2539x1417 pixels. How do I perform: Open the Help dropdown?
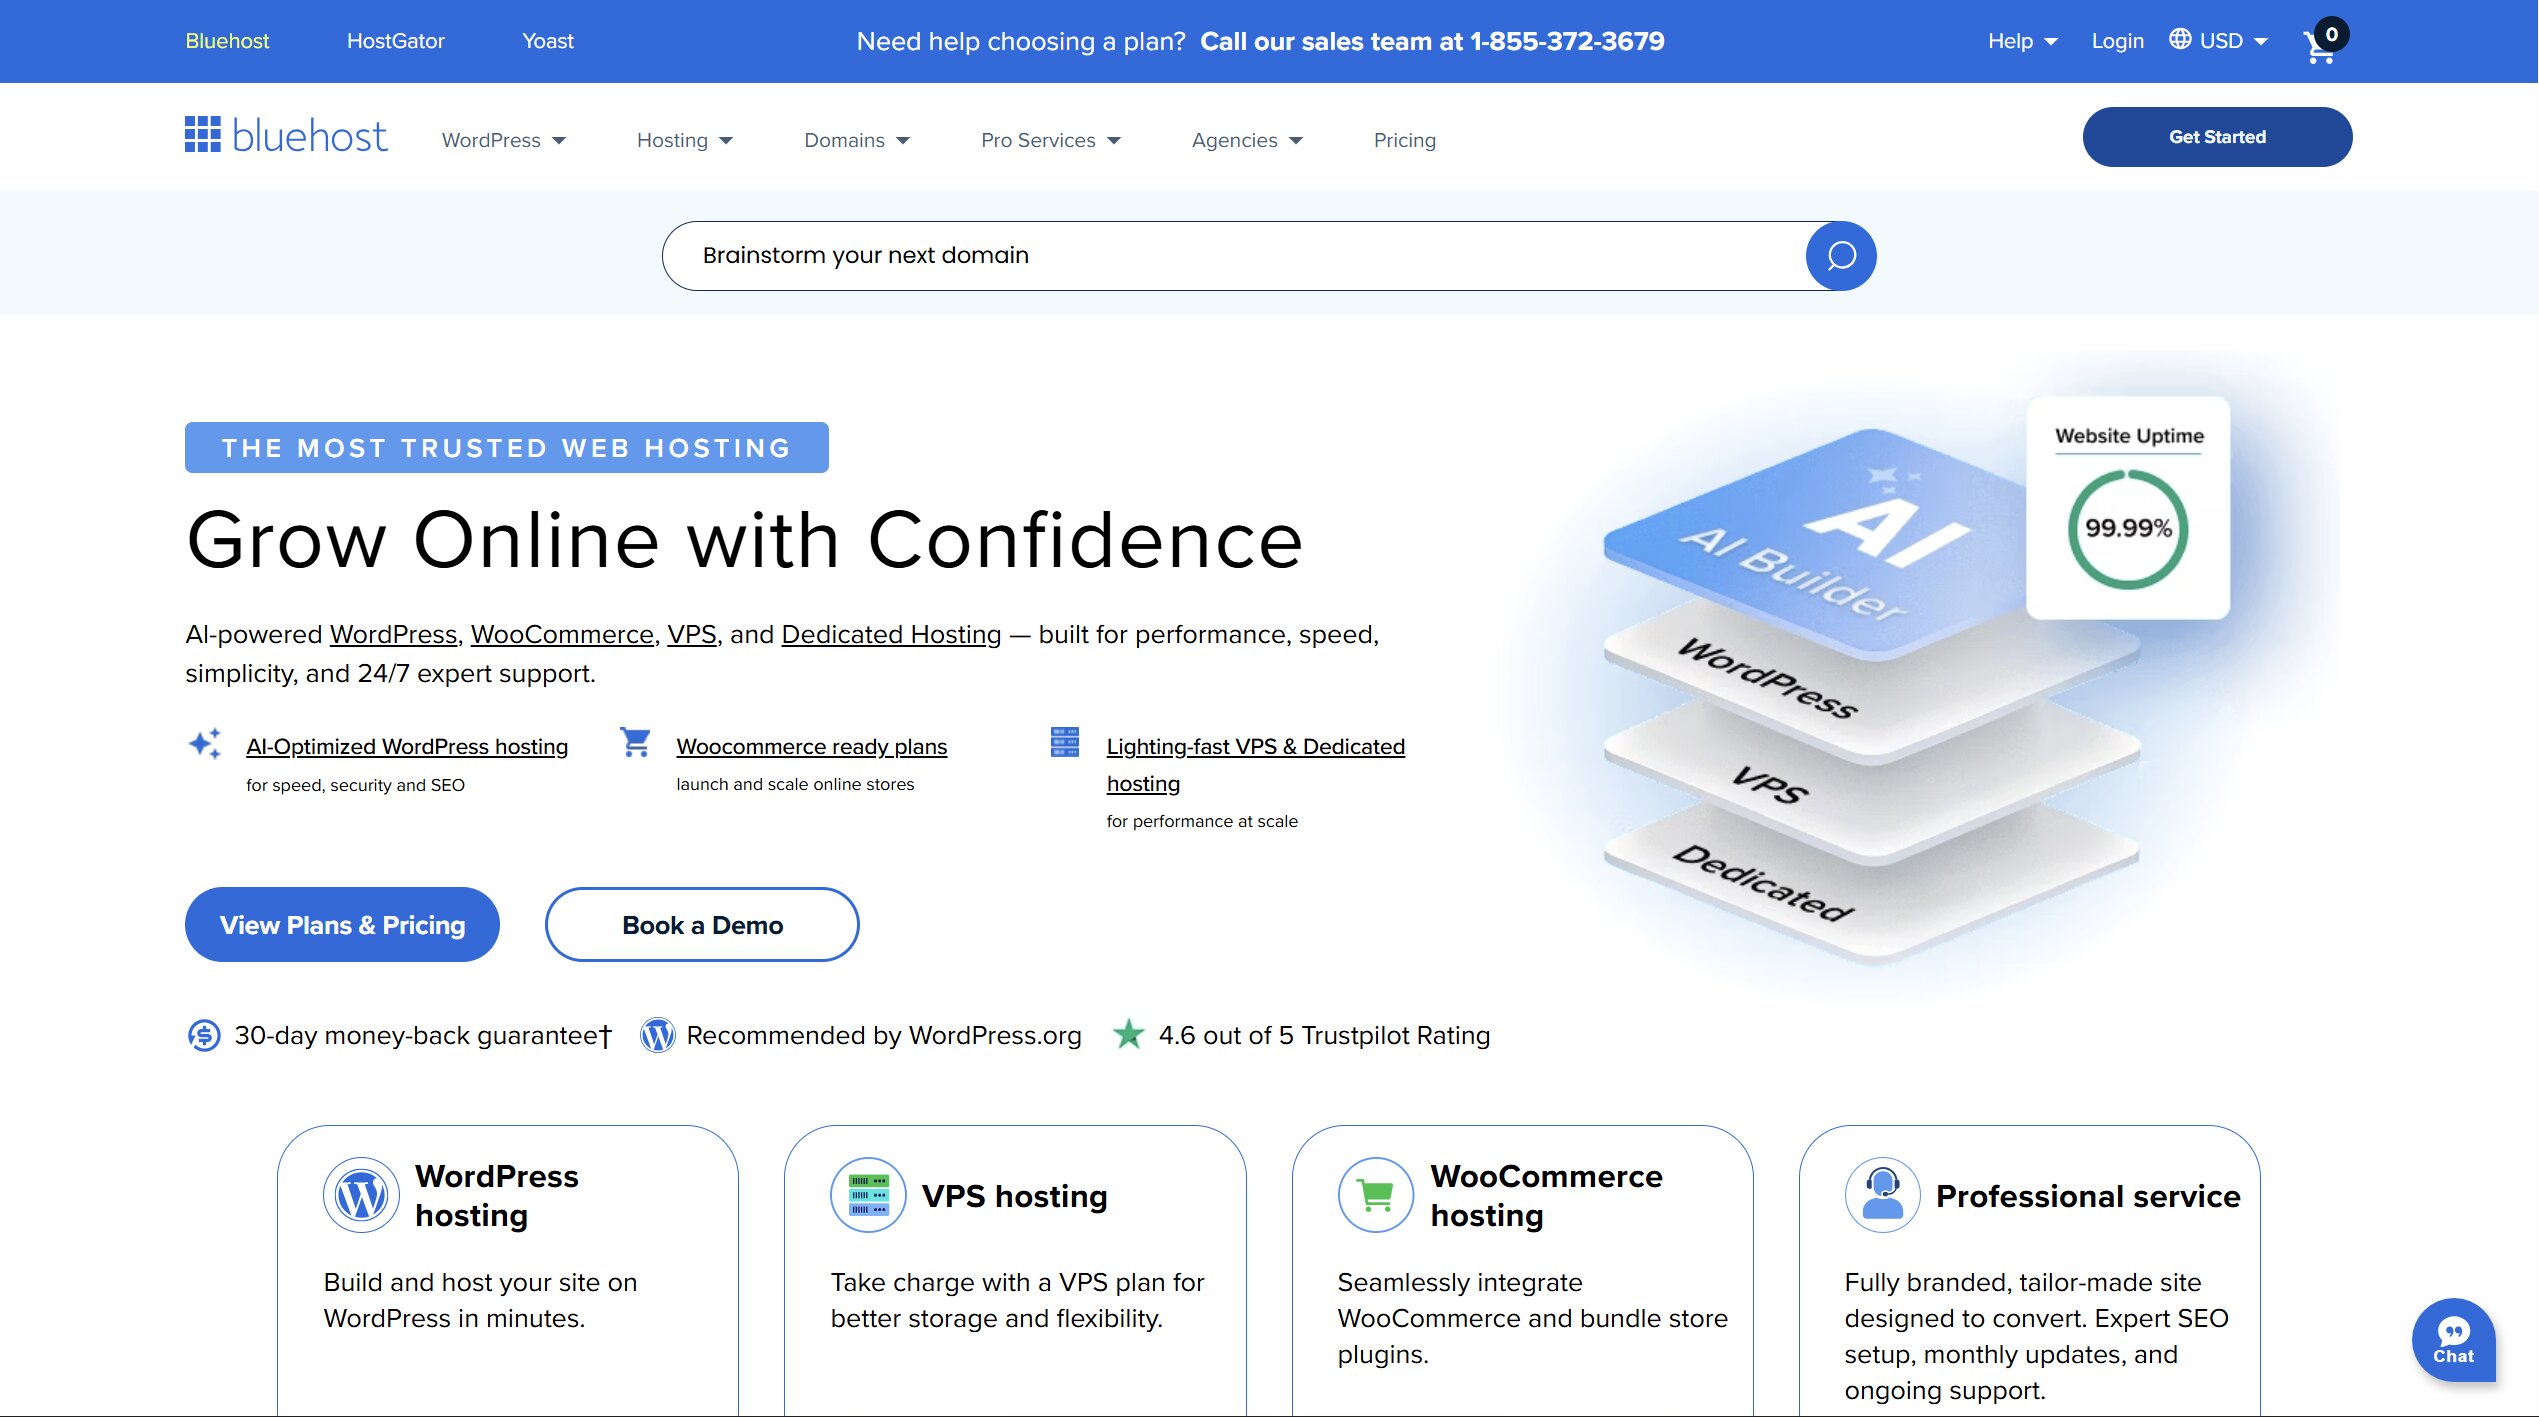coord(2021,41)
